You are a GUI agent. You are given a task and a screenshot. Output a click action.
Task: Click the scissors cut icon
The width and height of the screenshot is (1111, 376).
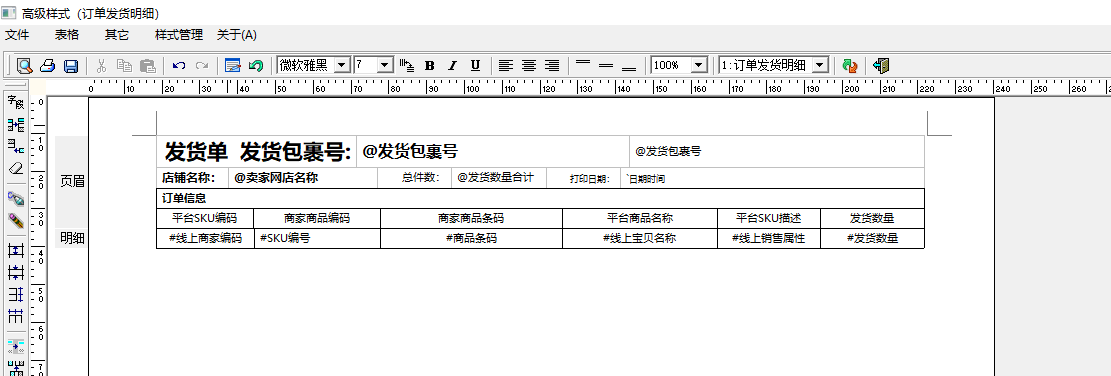pyautogui.click(x=101, y=66)
